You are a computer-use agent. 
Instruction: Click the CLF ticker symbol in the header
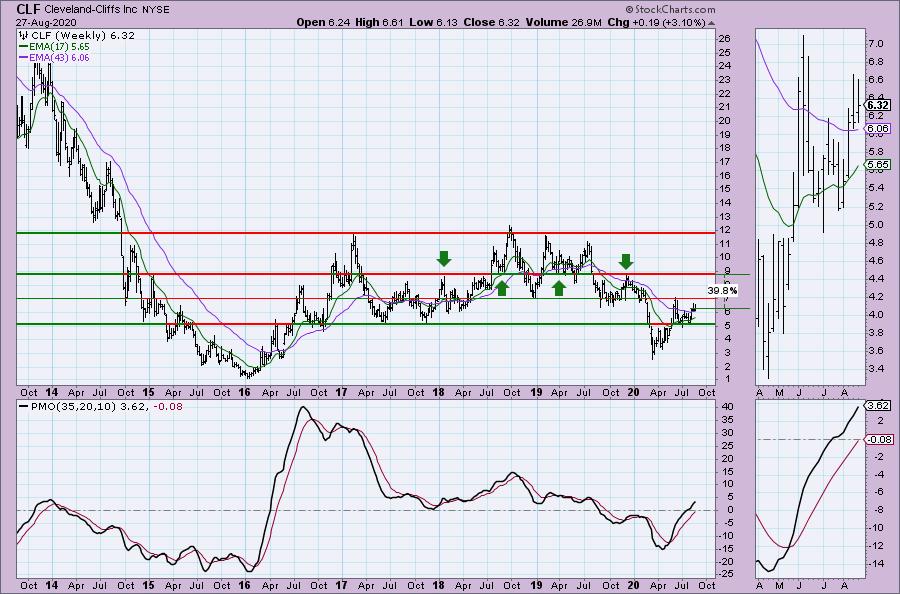pos(29,9)
